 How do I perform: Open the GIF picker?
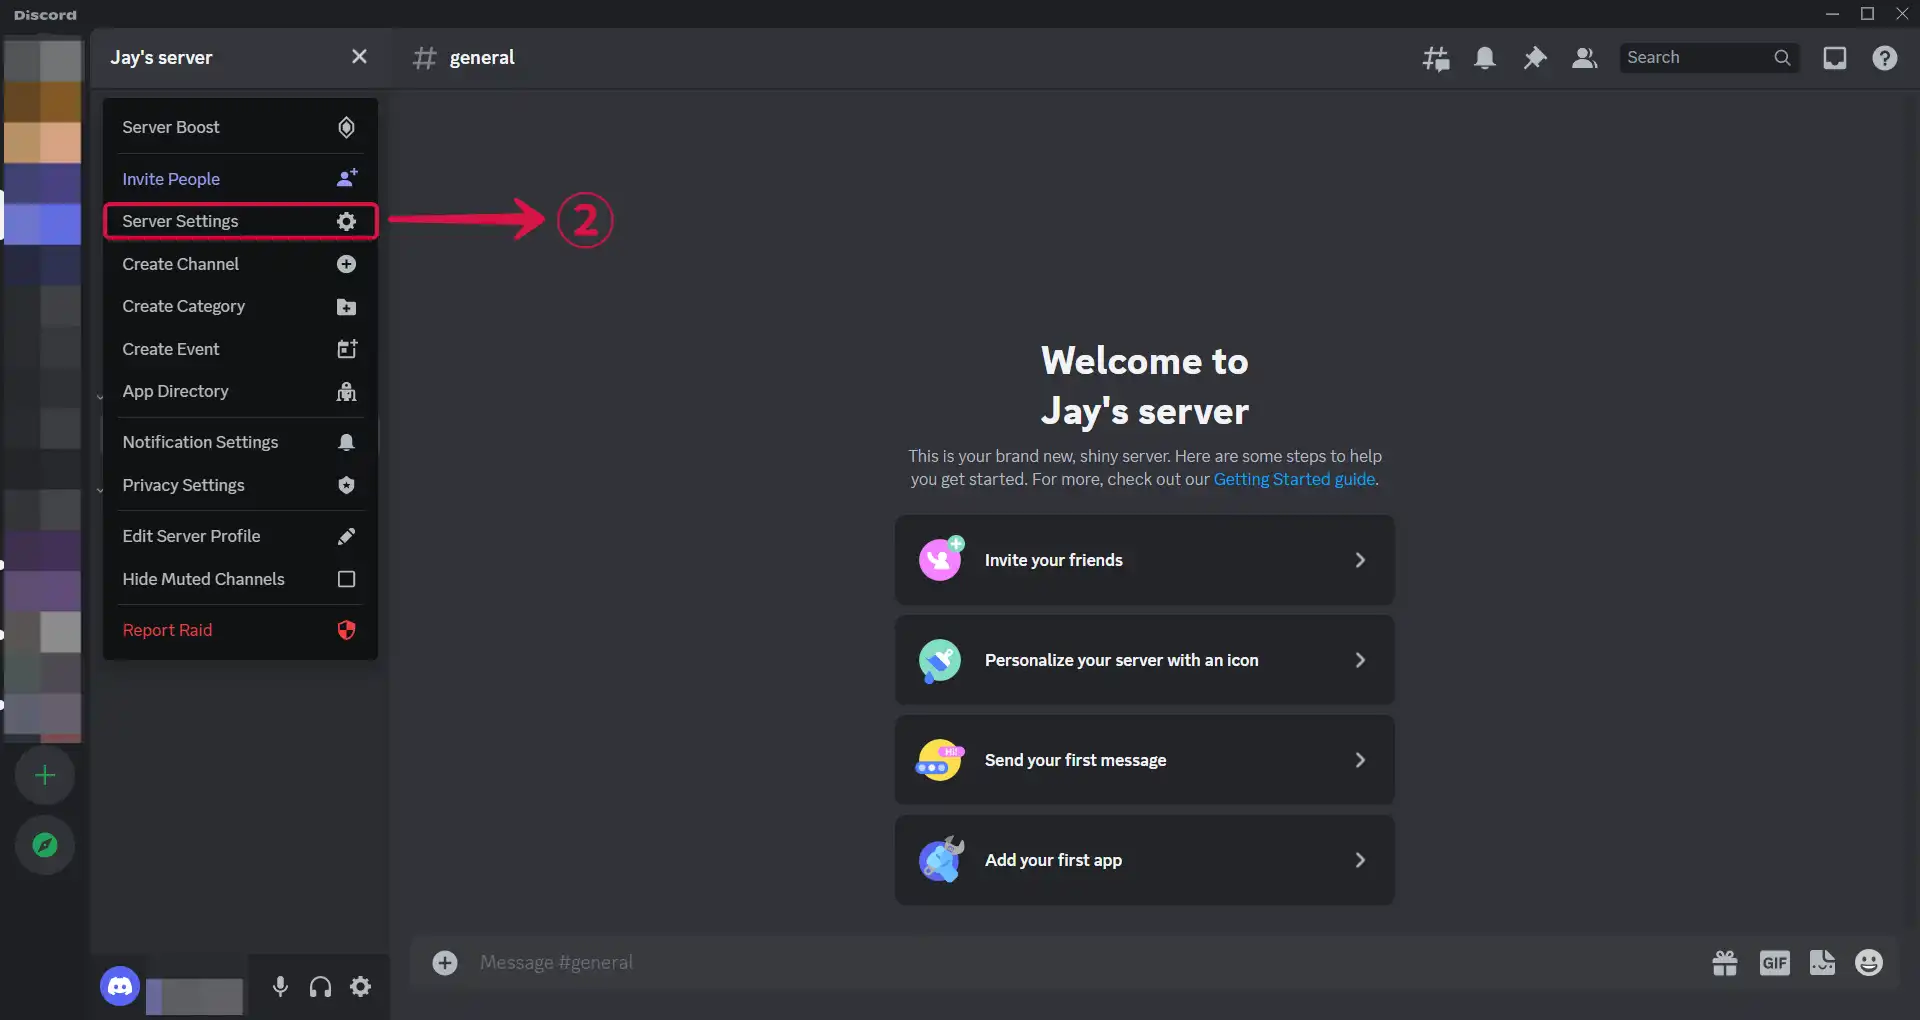1775,962
